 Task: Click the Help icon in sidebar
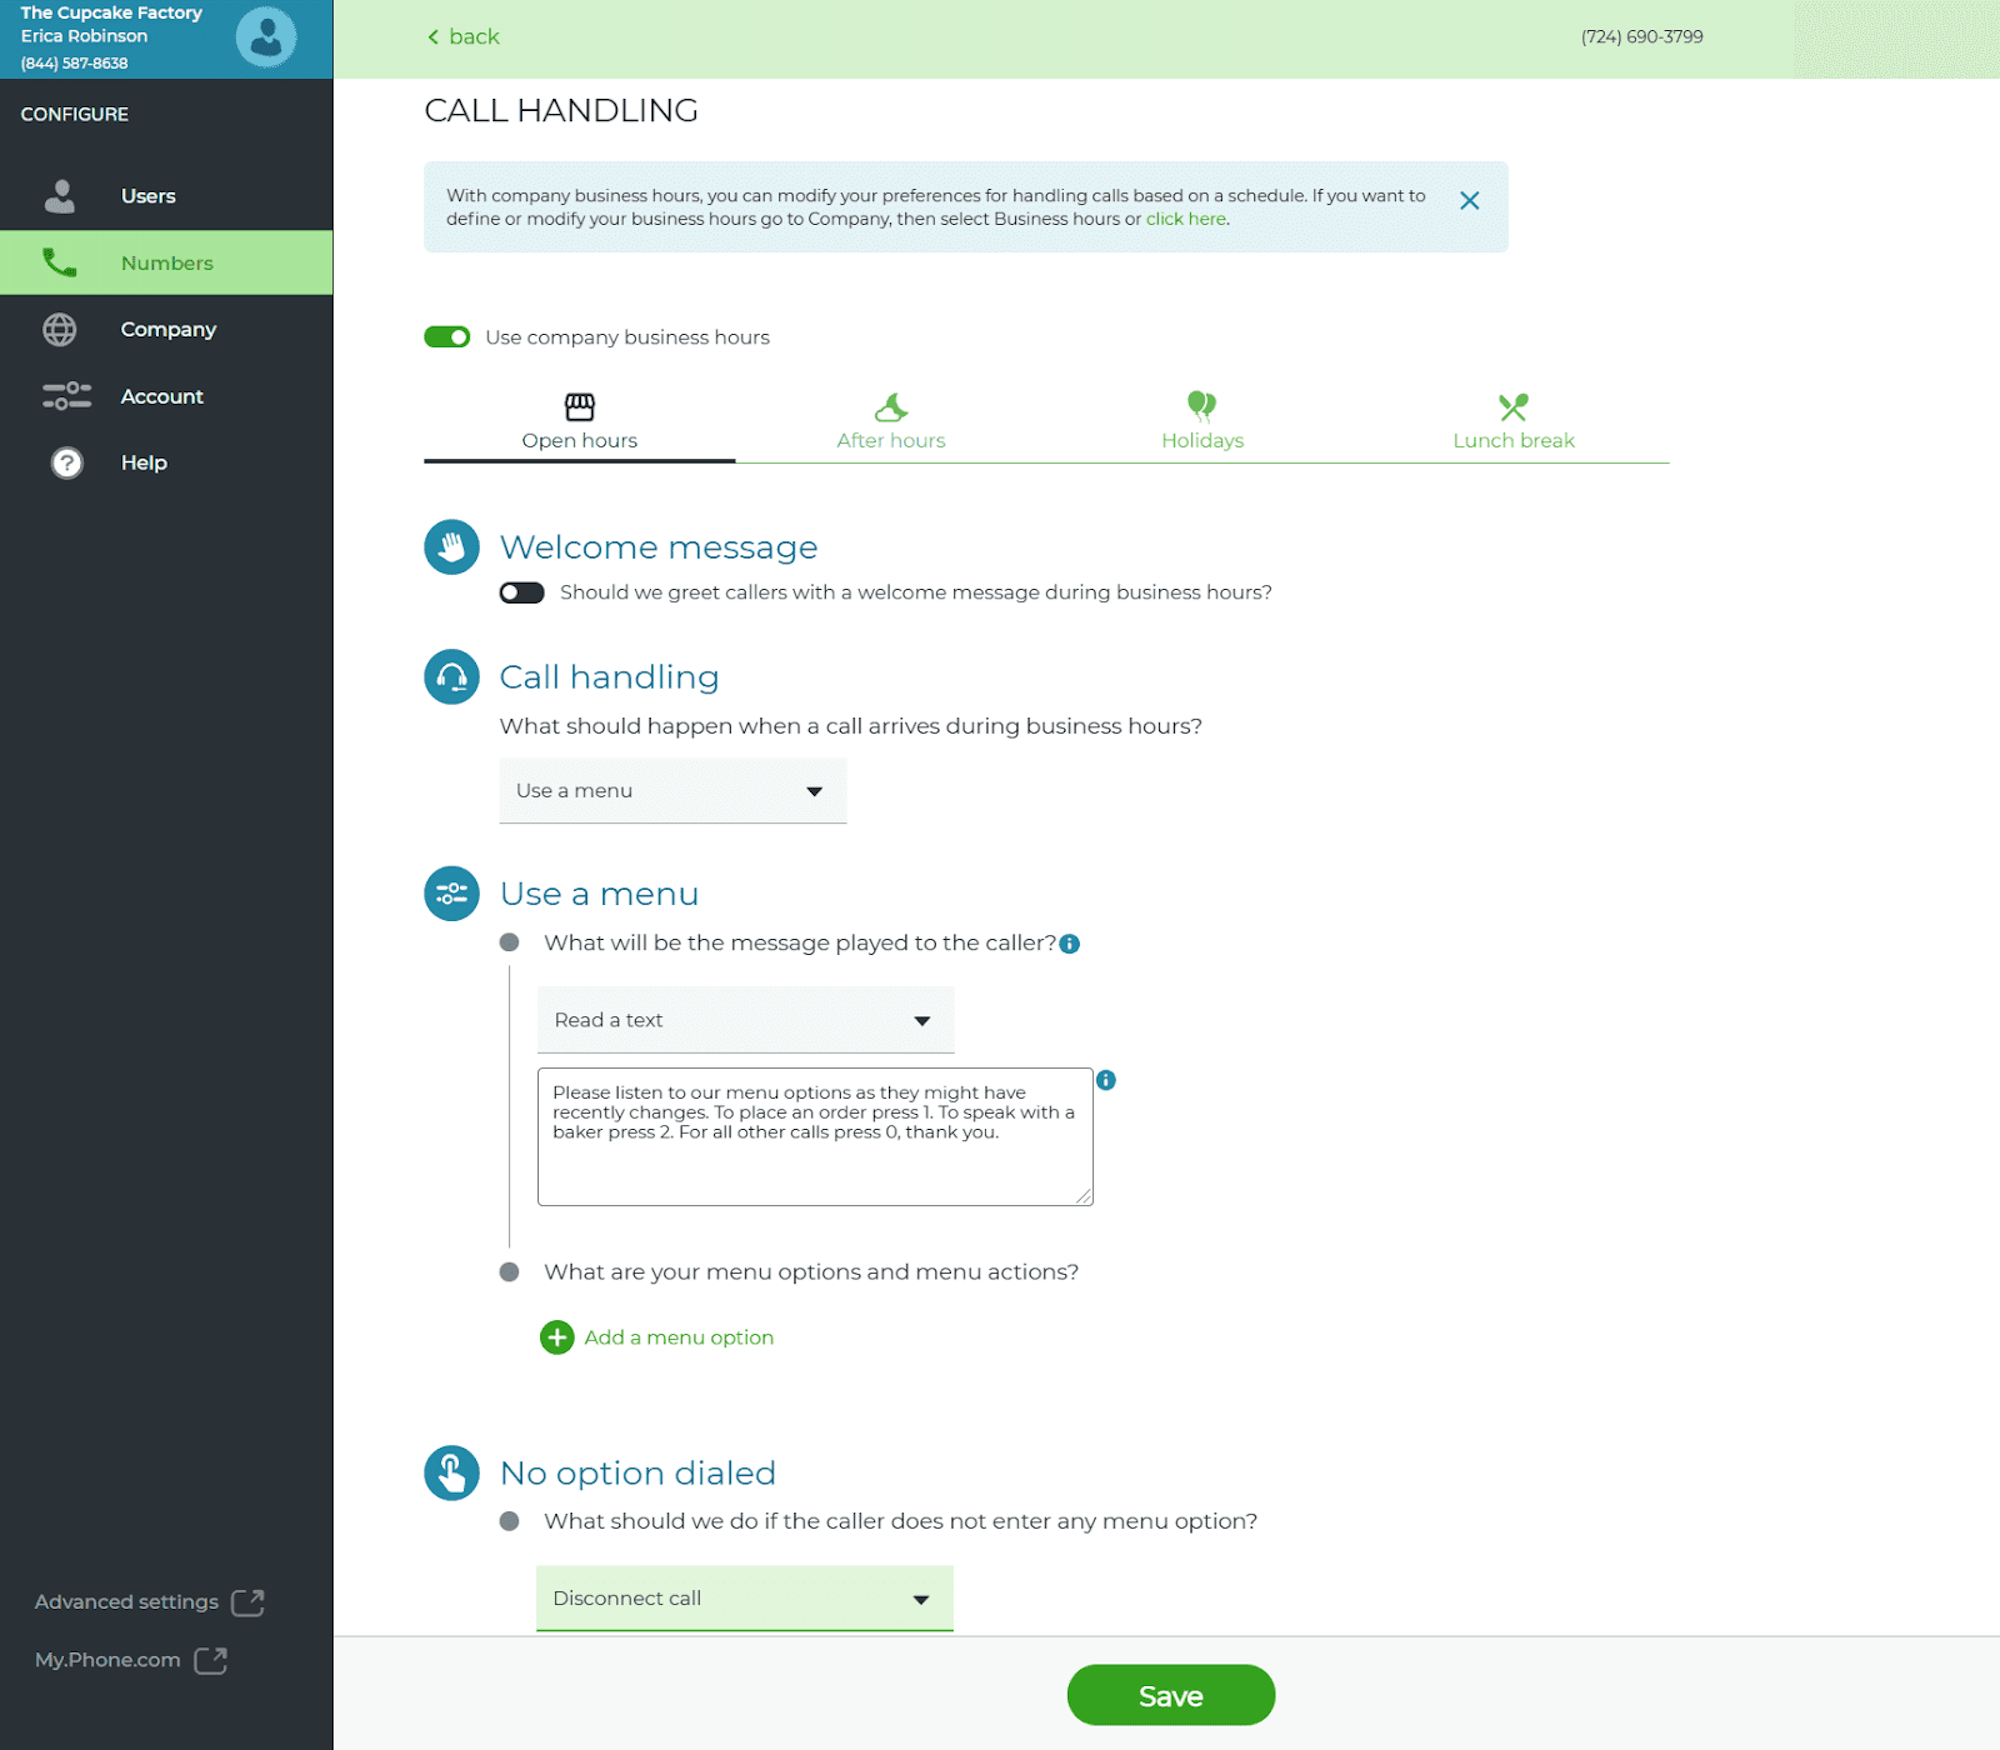click(63, 461)
